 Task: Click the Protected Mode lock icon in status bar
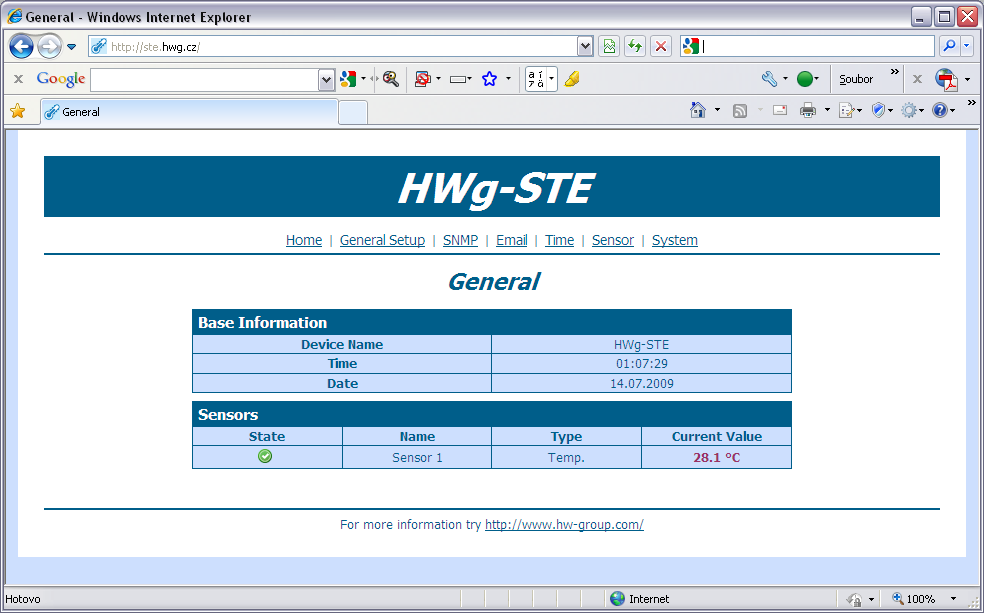pos(854,599)
